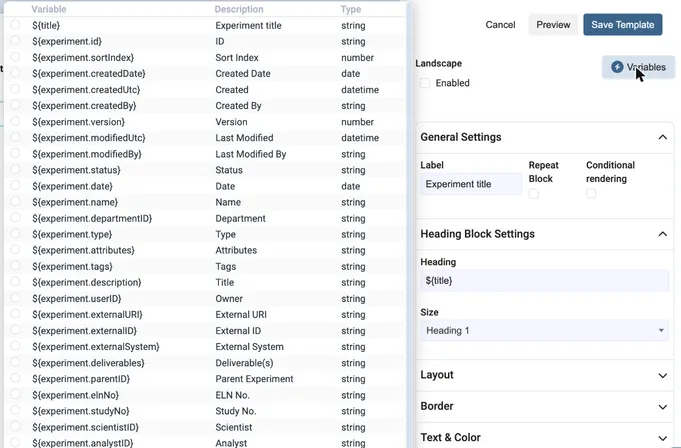Click the Variable column header
This screenshot has width=681, height=448.
[49, 9]
